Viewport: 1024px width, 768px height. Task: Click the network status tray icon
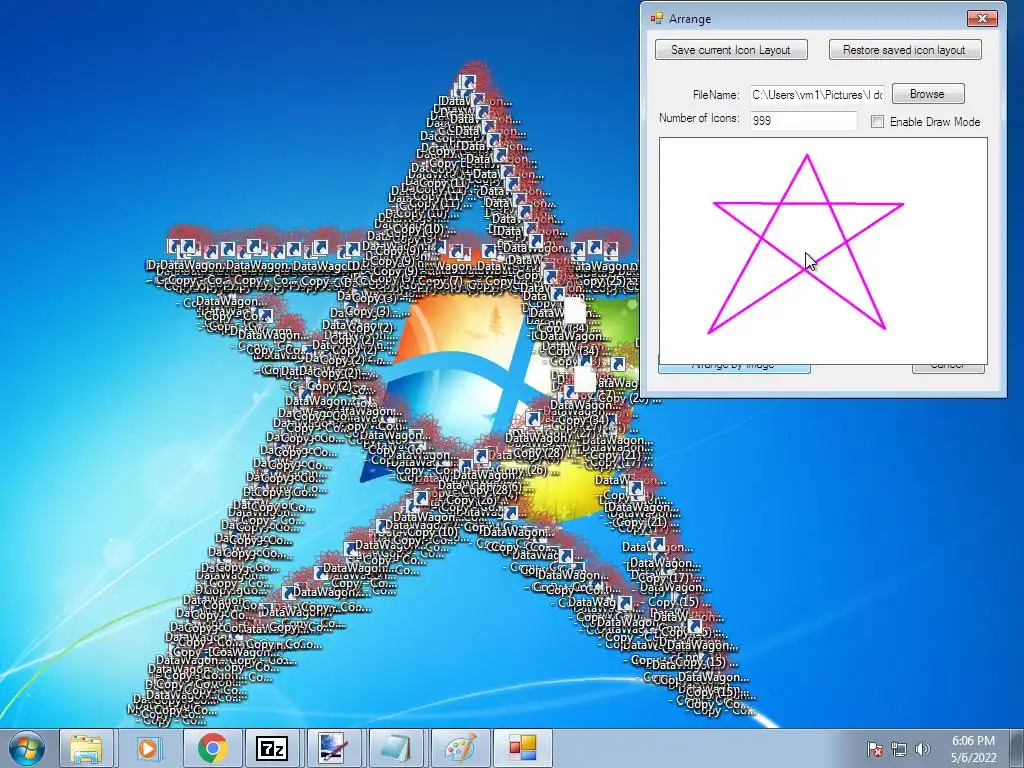click(x=899, y=750)
